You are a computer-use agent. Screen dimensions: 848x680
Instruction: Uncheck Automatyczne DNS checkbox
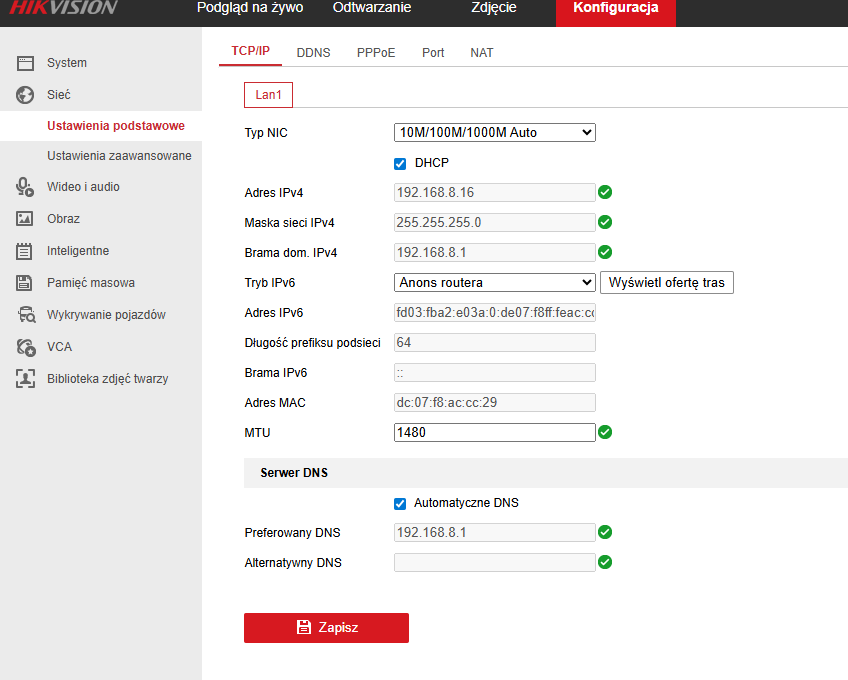[400, 503]
